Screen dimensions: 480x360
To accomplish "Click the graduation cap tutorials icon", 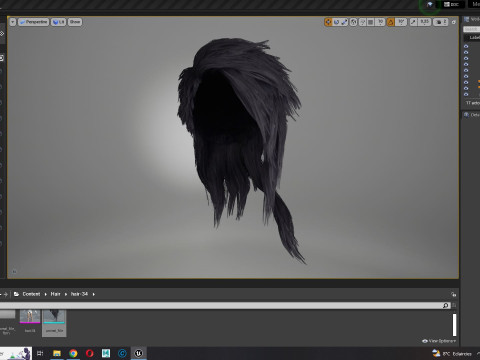I will click(x=430, y=4).
